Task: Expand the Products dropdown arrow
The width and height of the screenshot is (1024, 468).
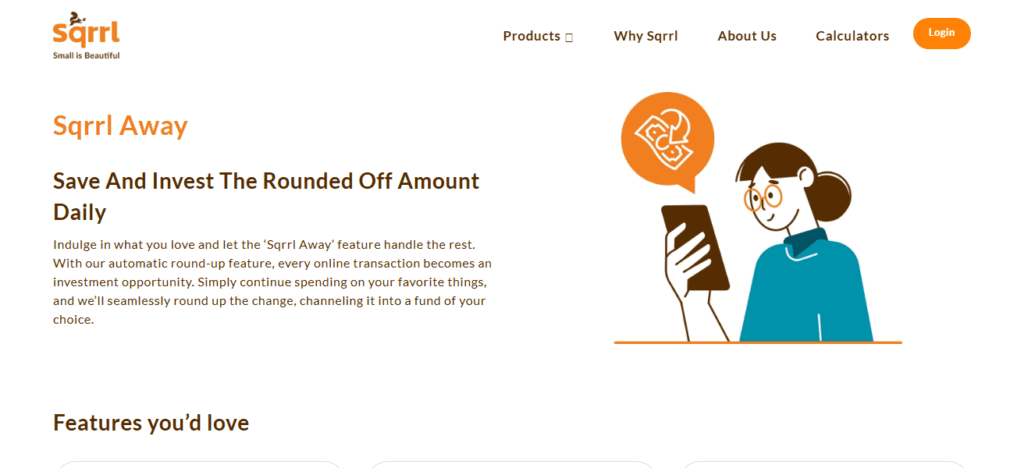Action: 569,37
